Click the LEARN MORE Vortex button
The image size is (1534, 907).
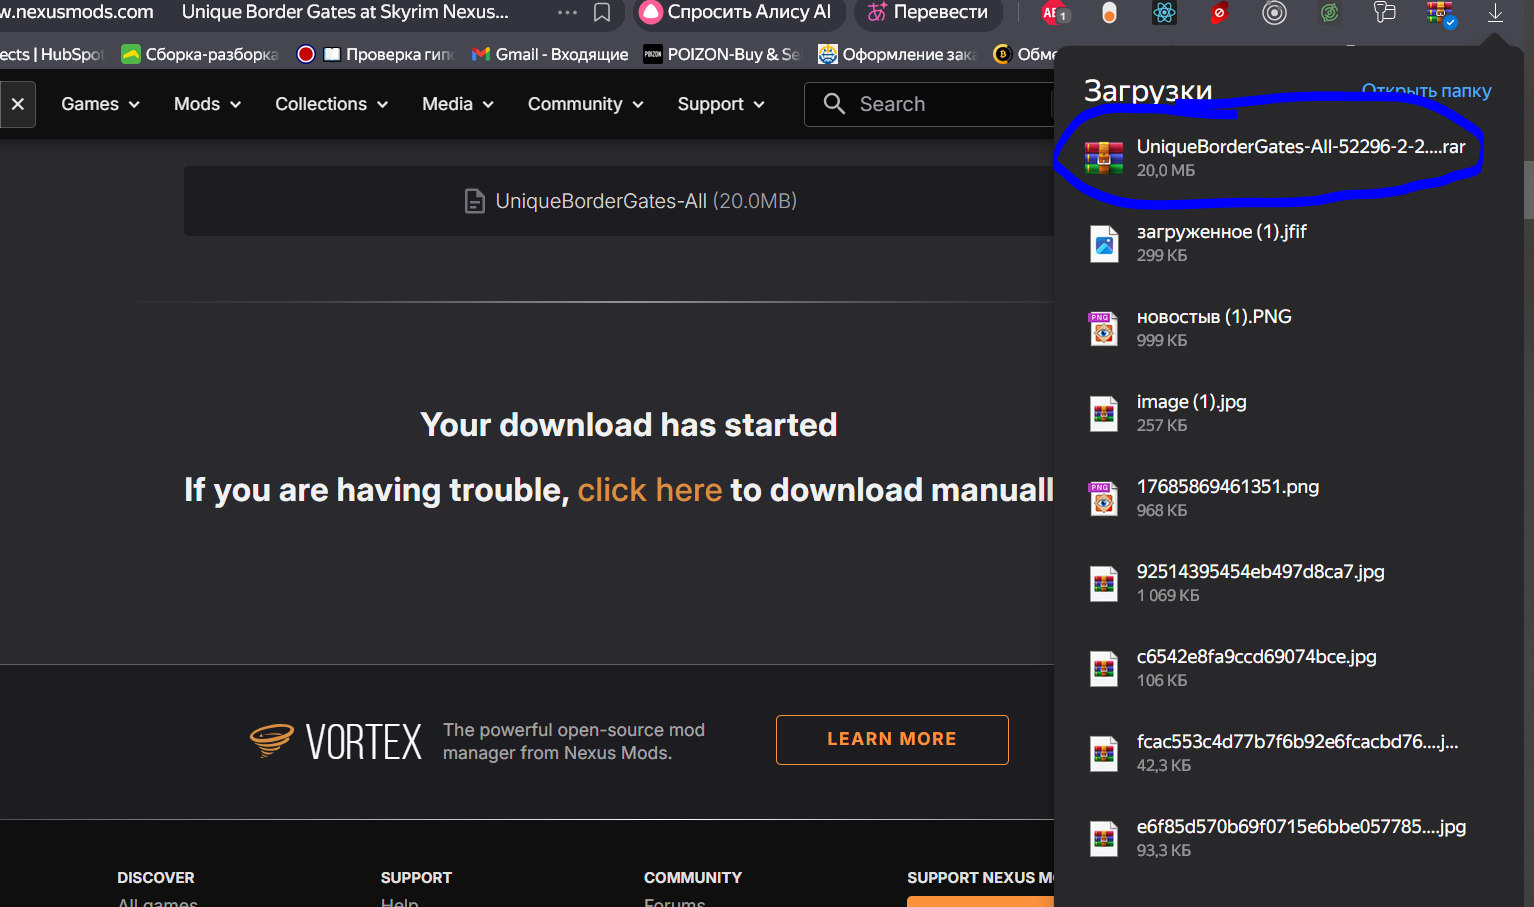click(x=892, y=740)
